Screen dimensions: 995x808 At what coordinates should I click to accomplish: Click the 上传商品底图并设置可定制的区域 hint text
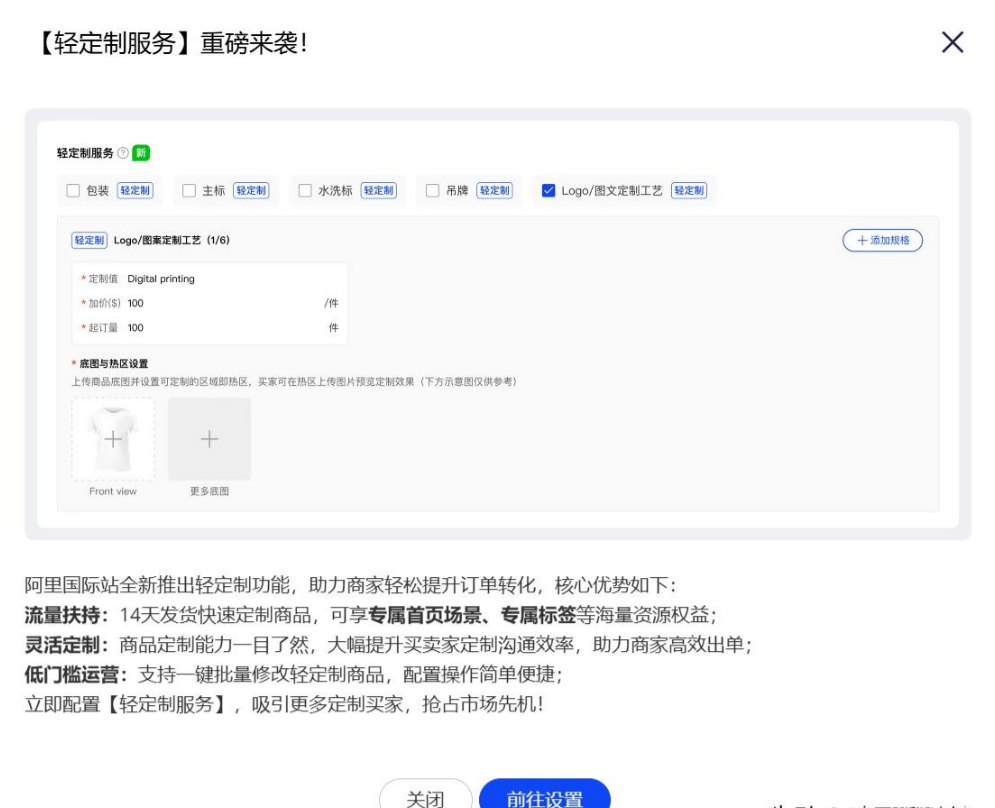pos(294,381)
